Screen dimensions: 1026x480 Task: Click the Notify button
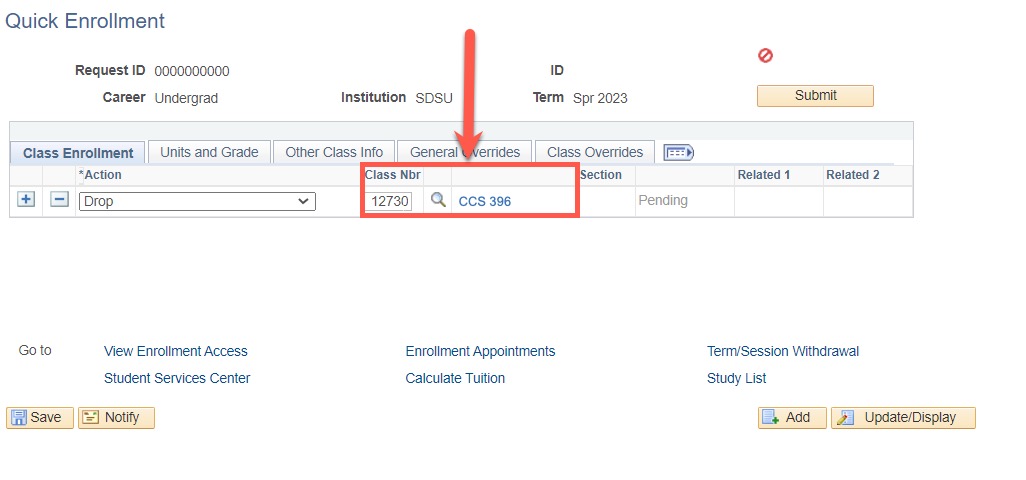(x=116, y=418)
